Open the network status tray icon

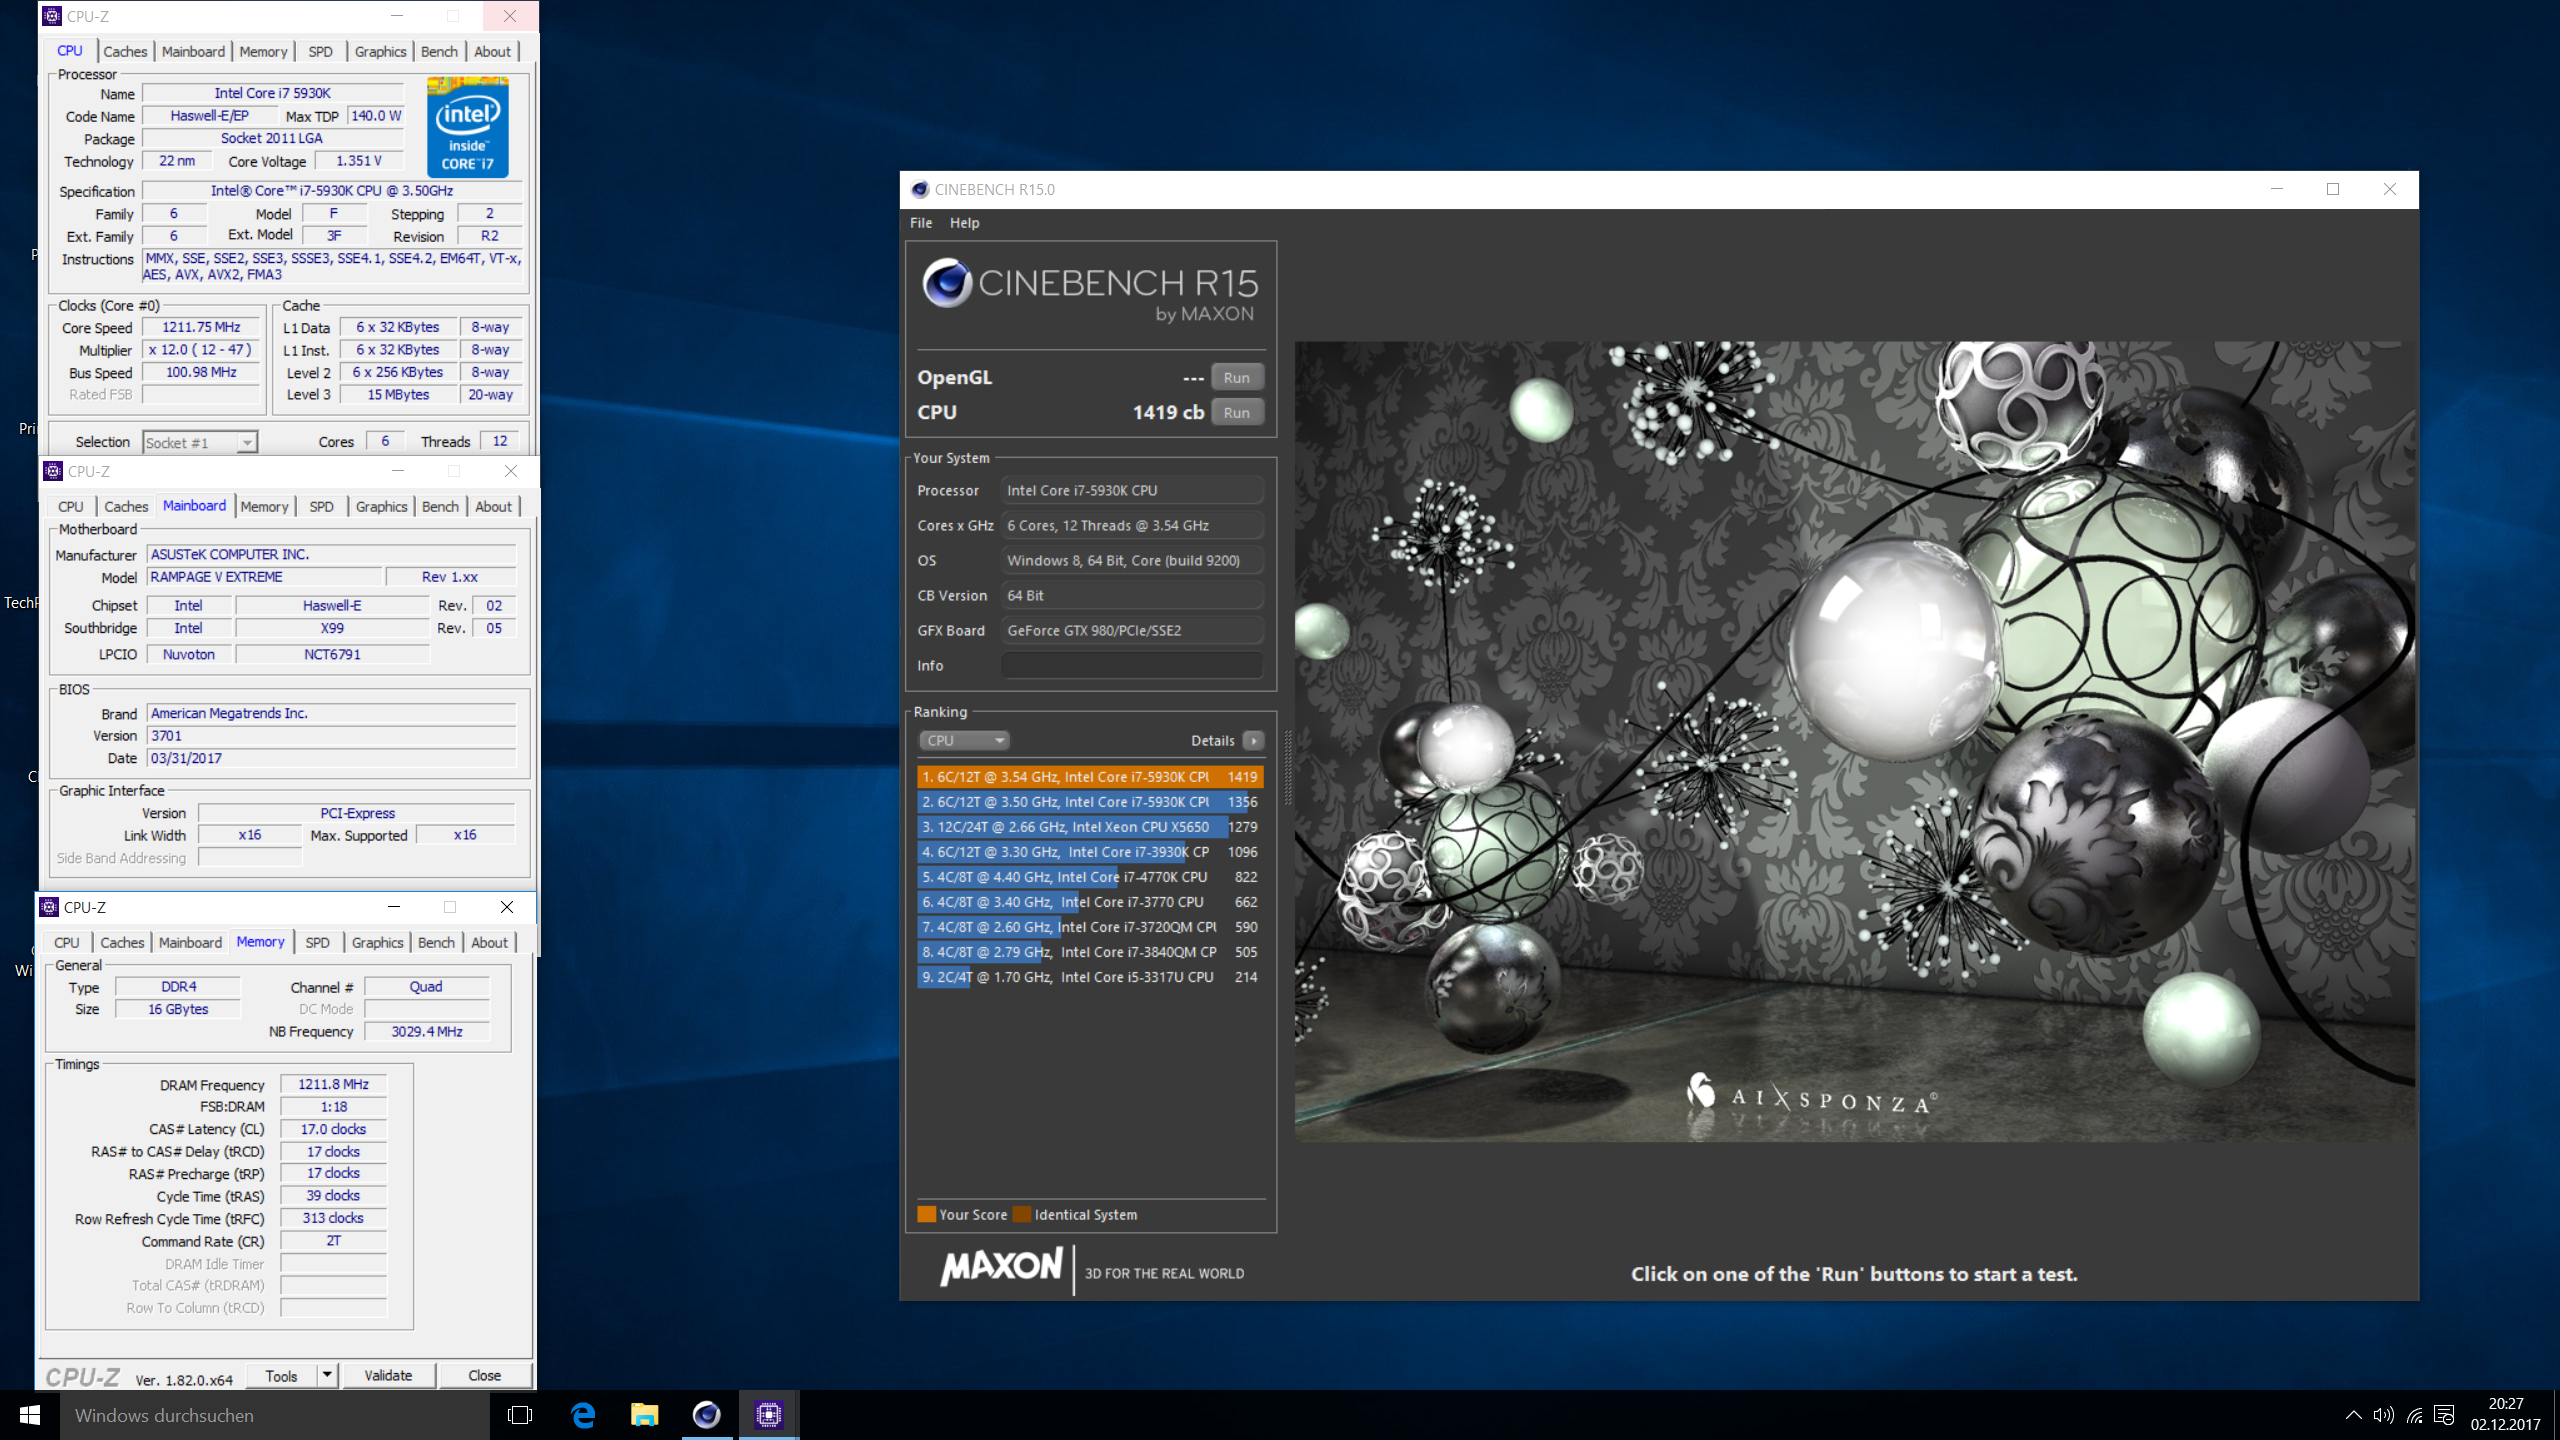[x=2414, y=1415]
